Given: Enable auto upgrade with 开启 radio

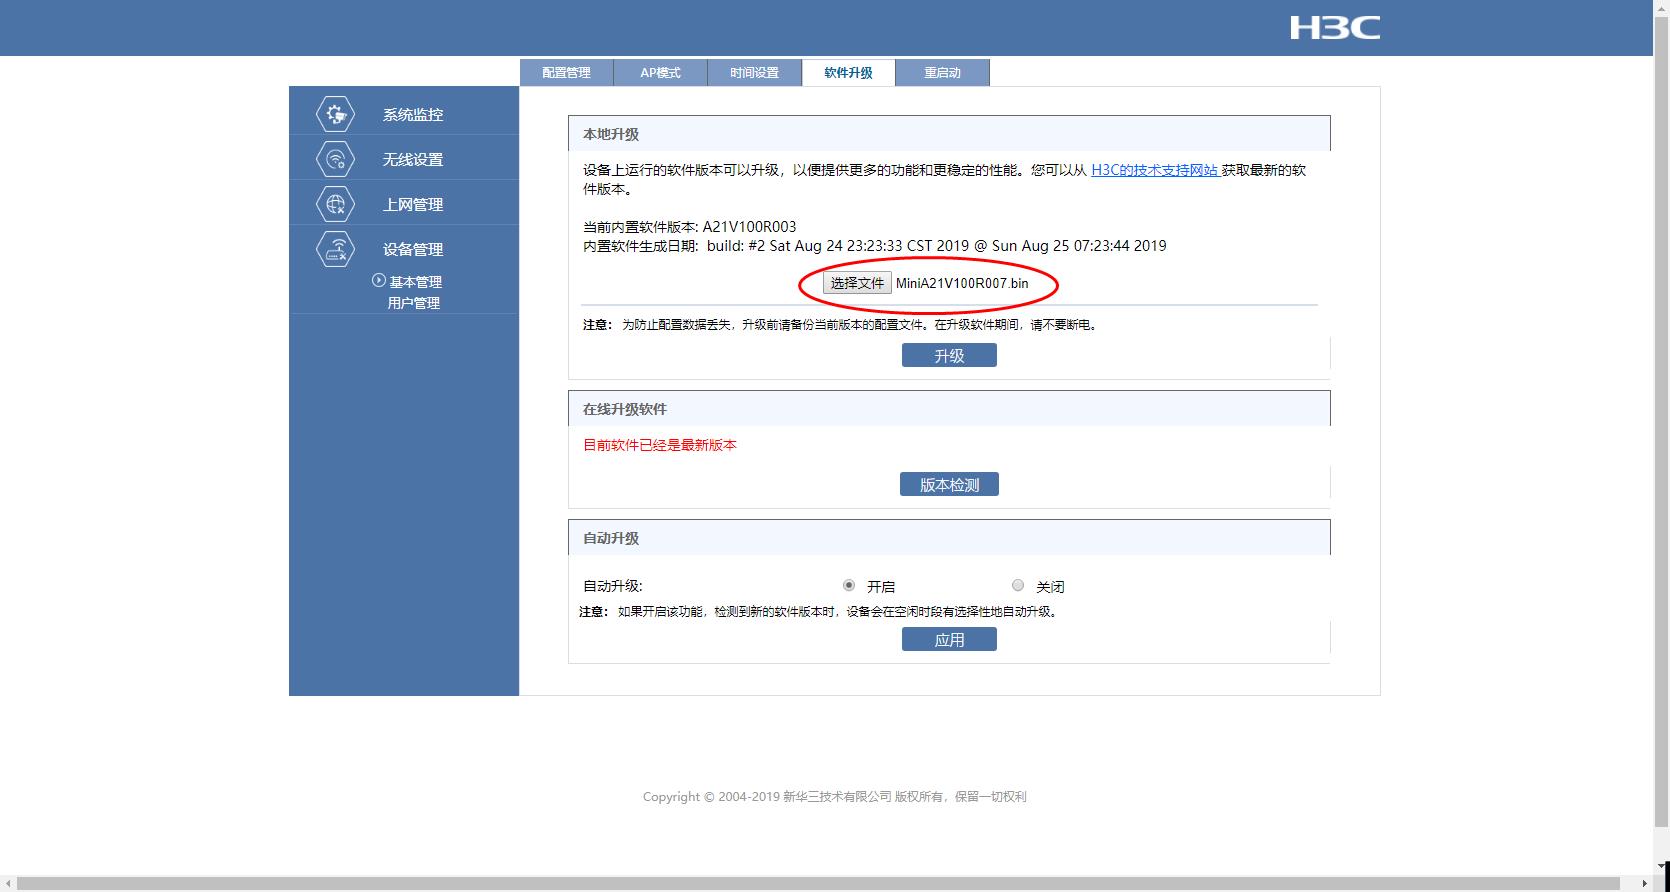Looking at the screenshot, I should click(x=849, y=585).
